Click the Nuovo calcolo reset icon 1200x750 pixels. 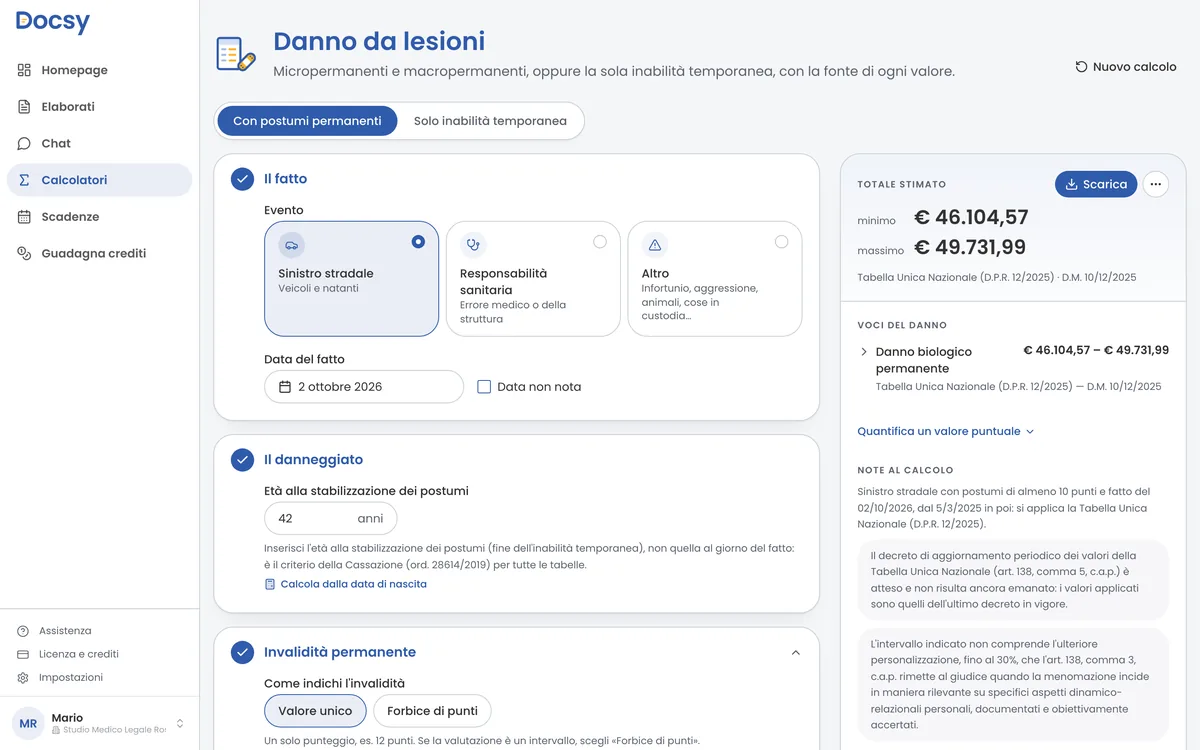(x=1081, y=67)
